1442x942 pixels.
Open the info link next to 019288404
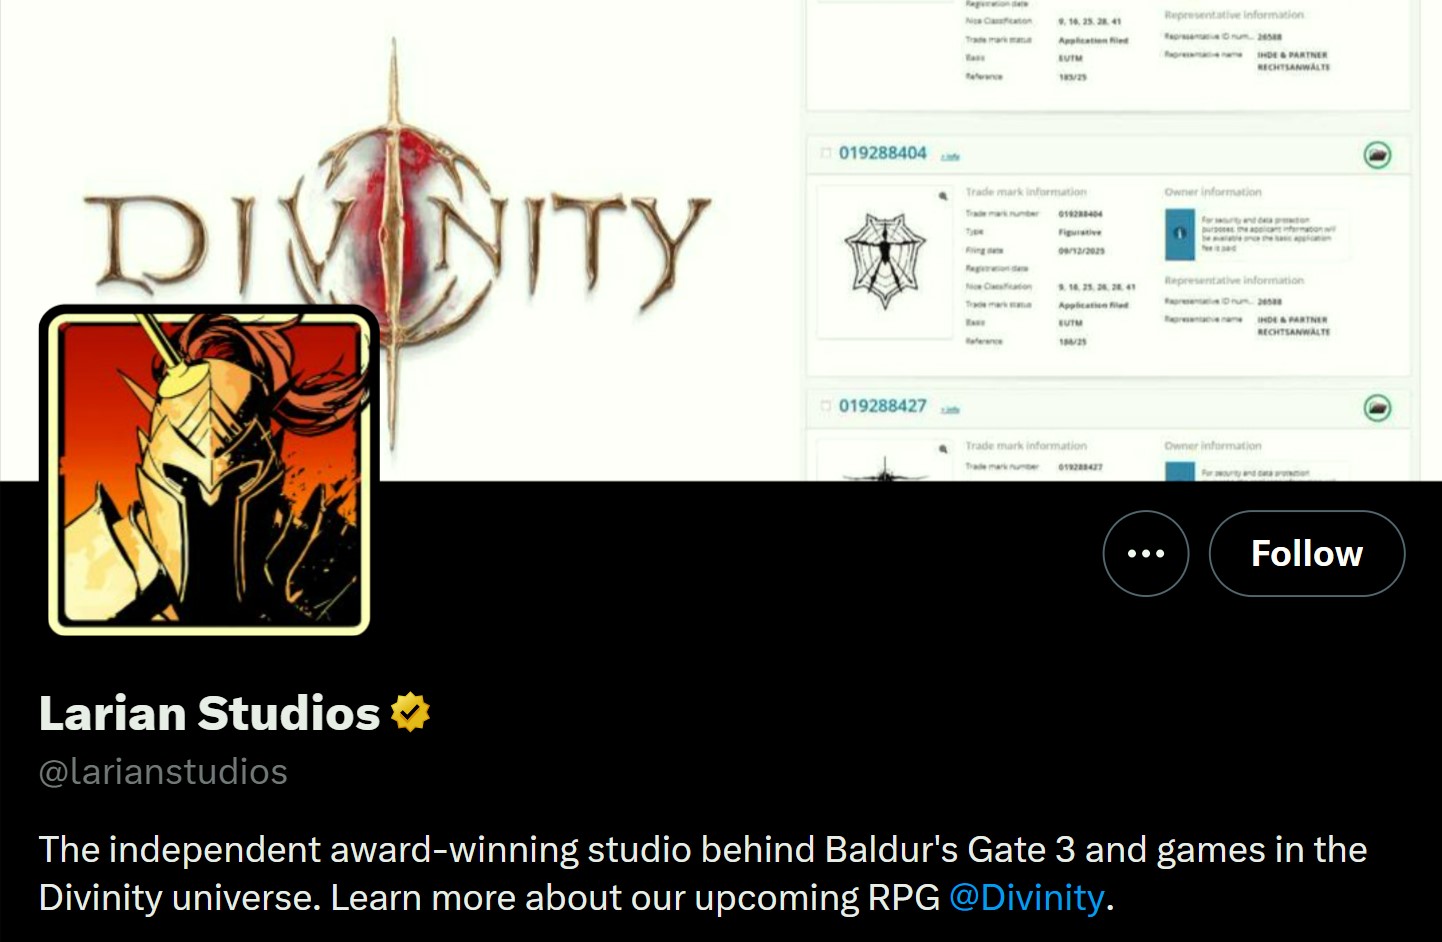pos(950,157)
